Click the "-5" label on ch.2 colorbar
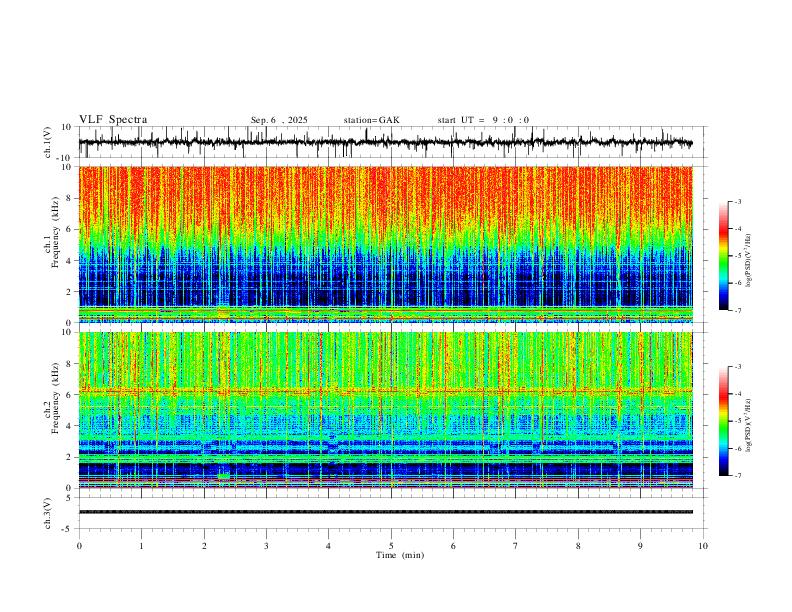The width and height of the screenshot is (792, 612). (x=738, y=421)
